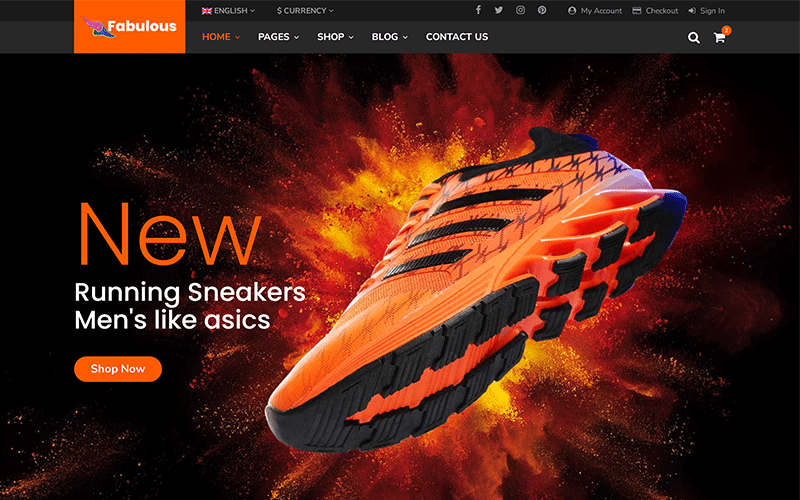Screen dimensions: 800x500
Task: Click the search magnifier icon
Action: [x=694, y=38]
